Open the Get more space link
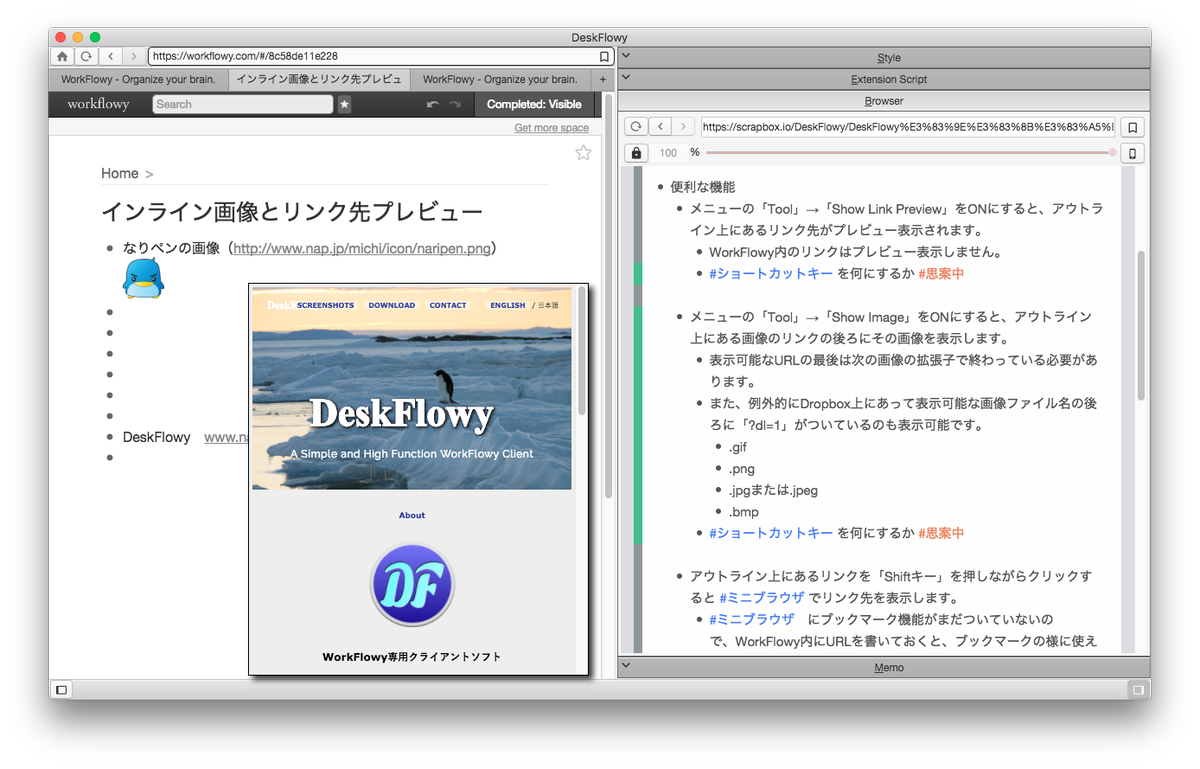1200x769 pixels. 551,128
